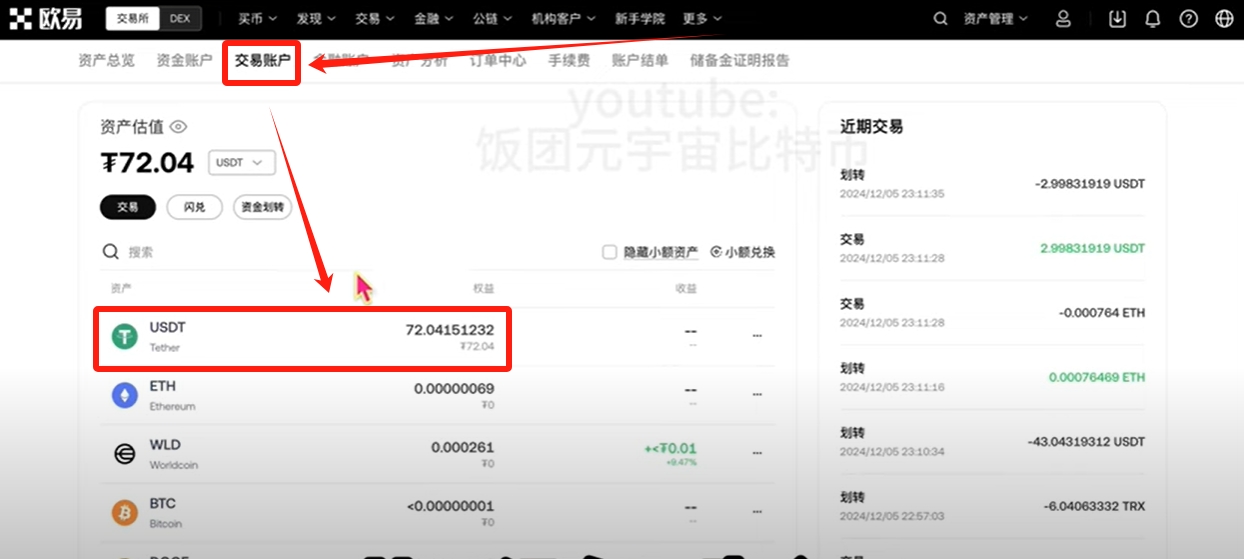Open the notifications bell icon
Image resolution: width=1244 pixels, height=559 pixels.
pyautogui.click(x=1153, y=19)
